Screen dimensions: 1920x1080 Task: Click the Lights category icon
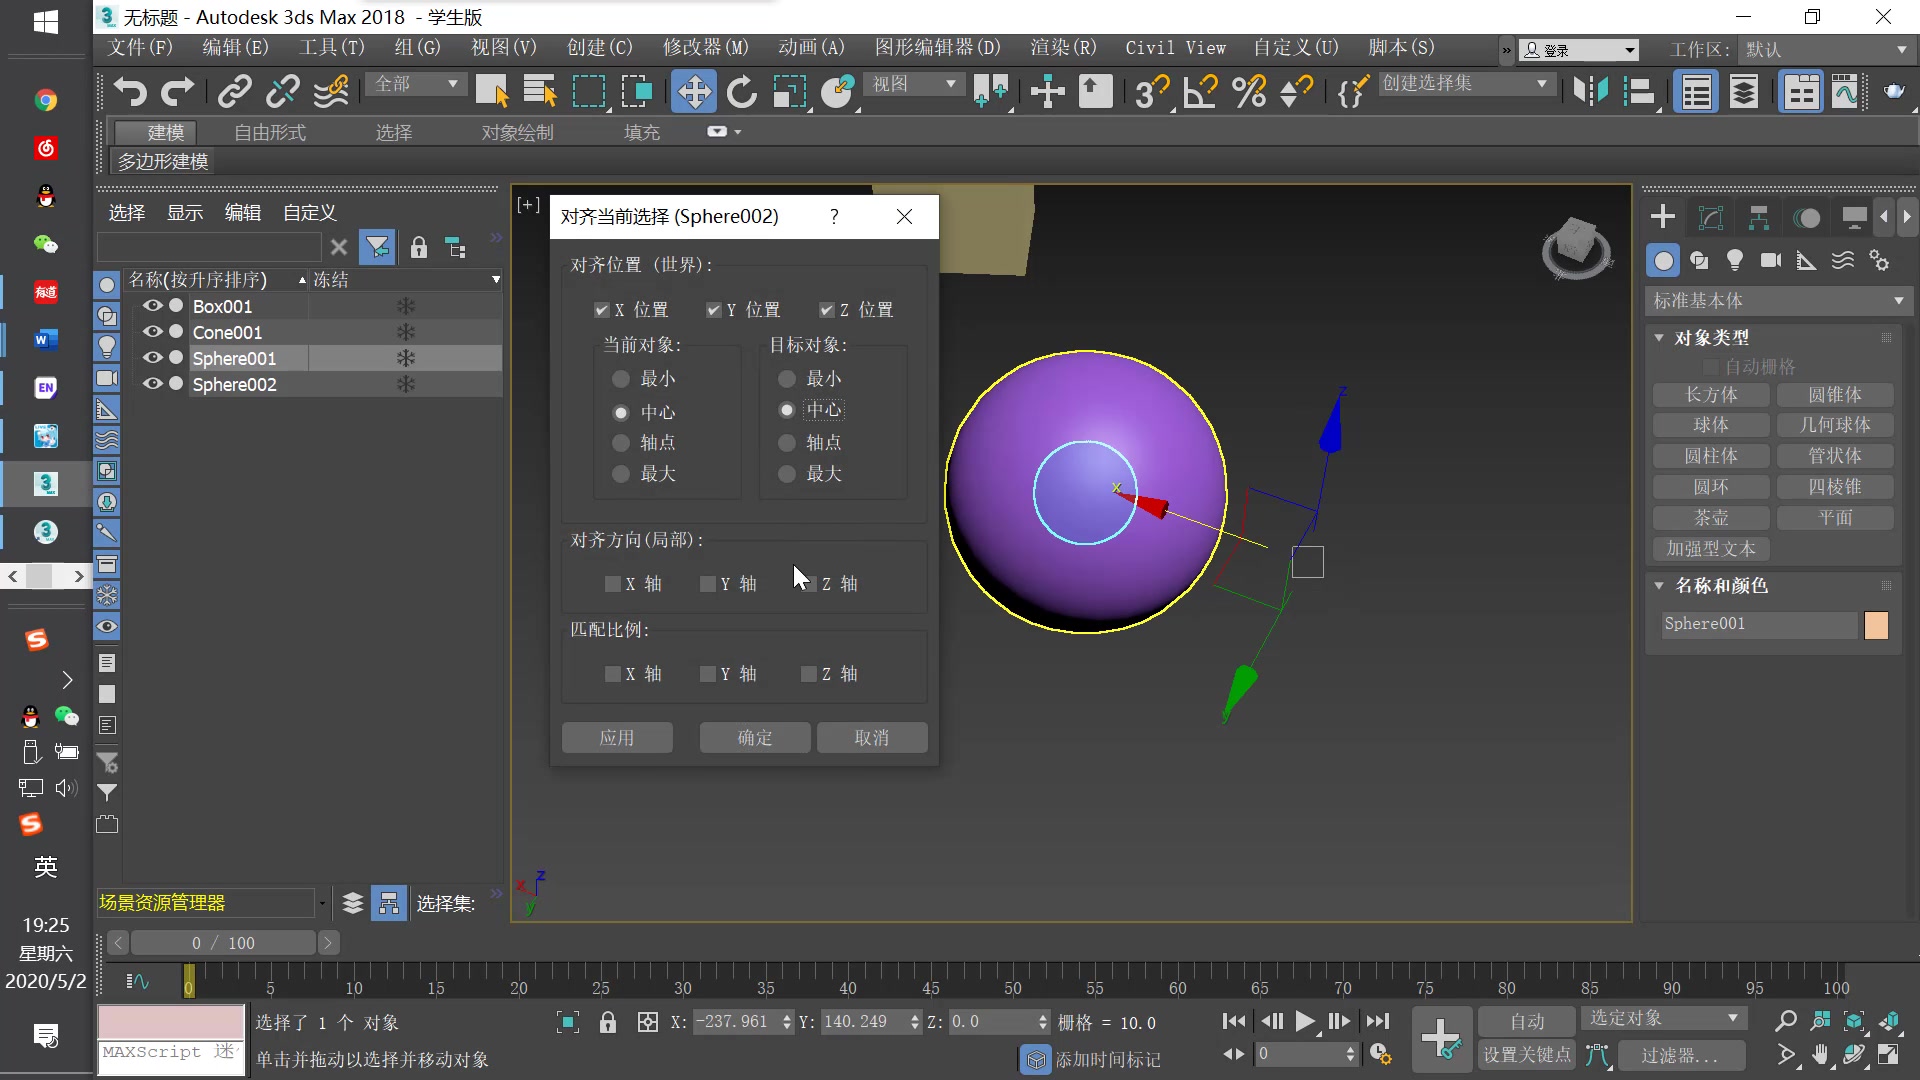click(x=1735, y=261)
